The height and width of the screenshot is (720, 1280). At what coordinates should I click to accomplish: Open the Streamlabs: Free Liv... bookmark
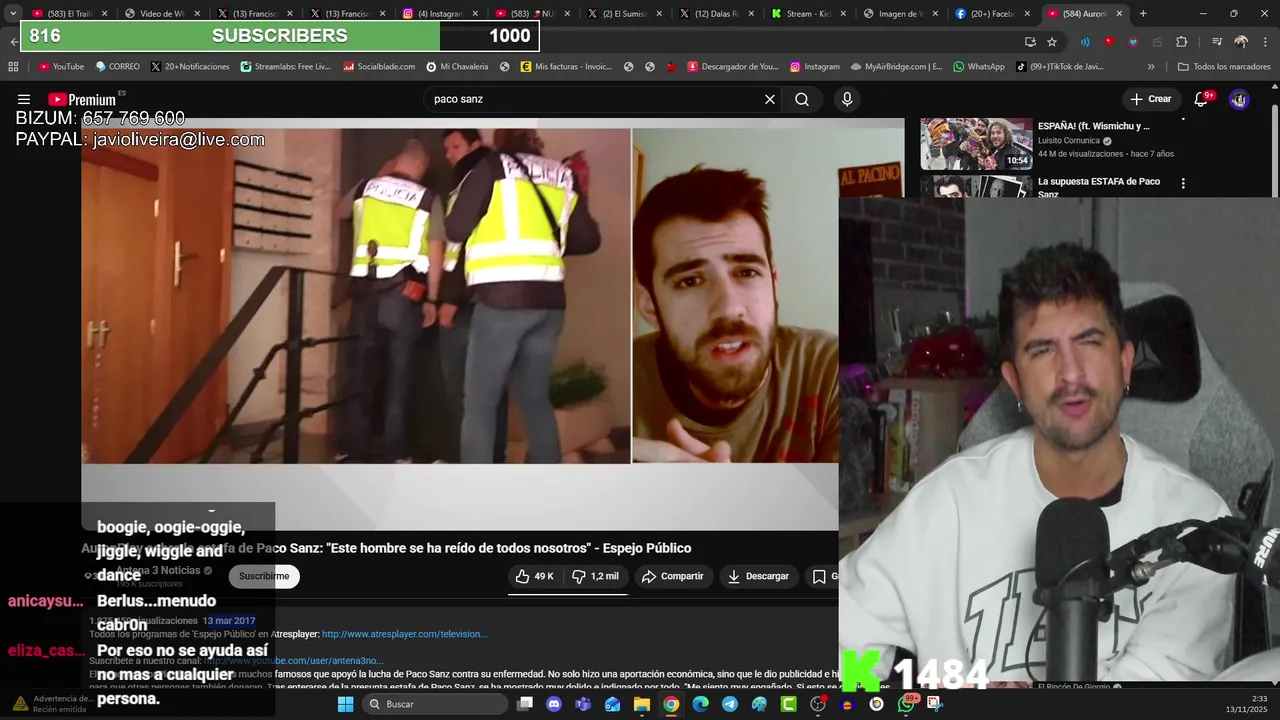point(285,67)
